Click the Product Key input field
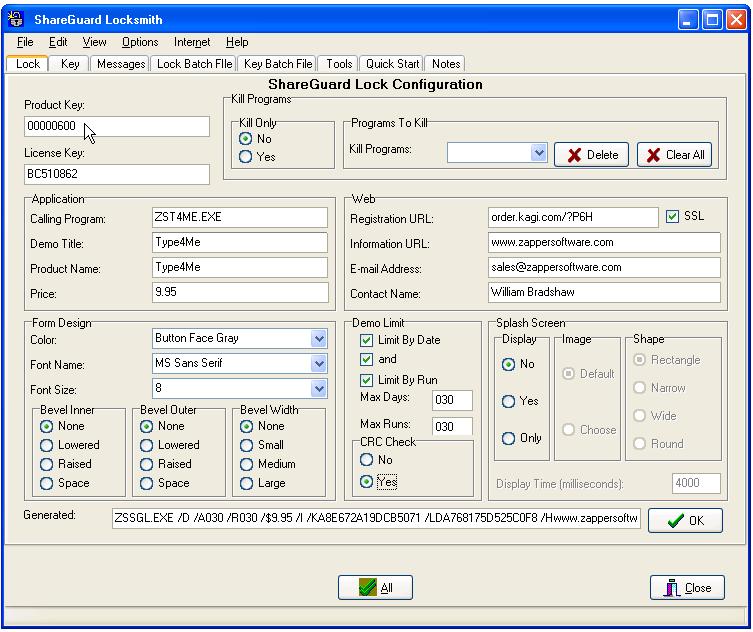Viewport: 753px width, 632px height. tap(117, 126)
